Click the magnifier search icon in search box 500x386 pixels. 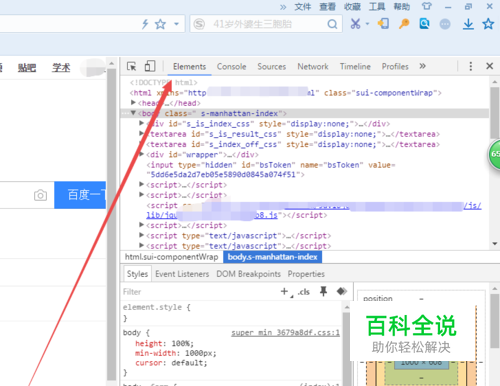coord(332,24)
